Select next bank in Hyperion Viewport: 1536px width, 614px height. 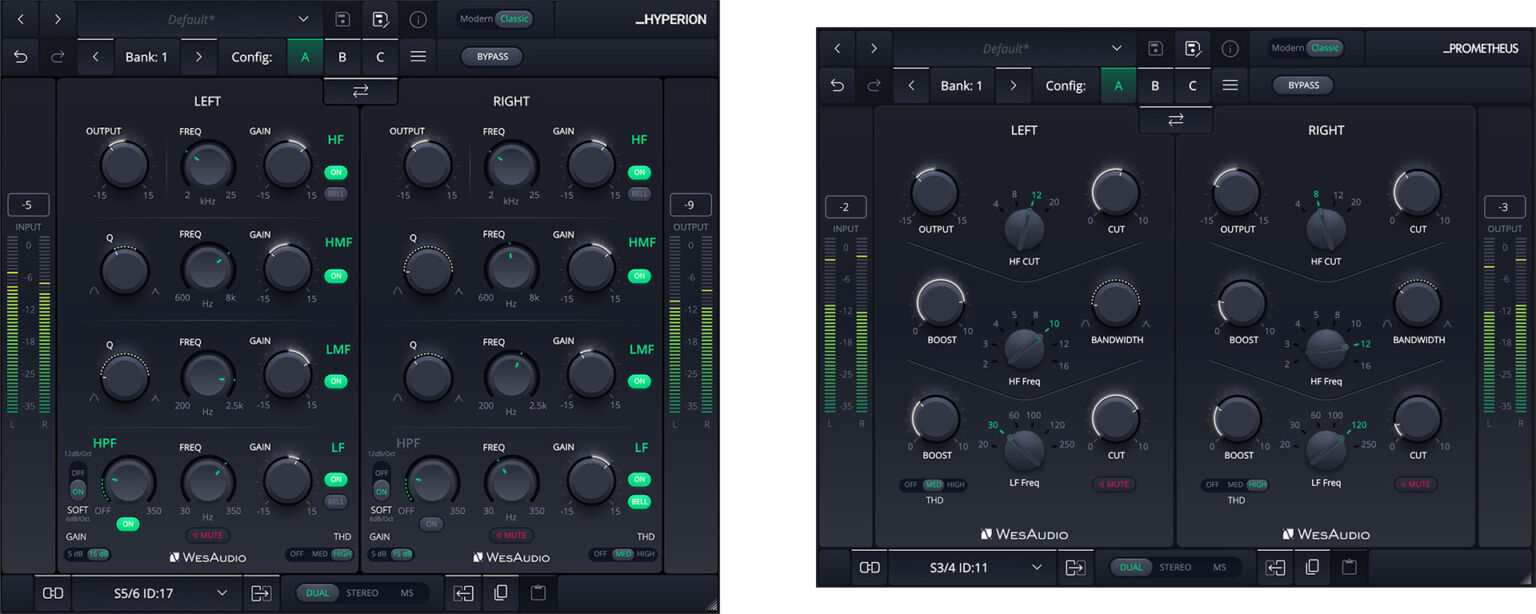point(199,57)
